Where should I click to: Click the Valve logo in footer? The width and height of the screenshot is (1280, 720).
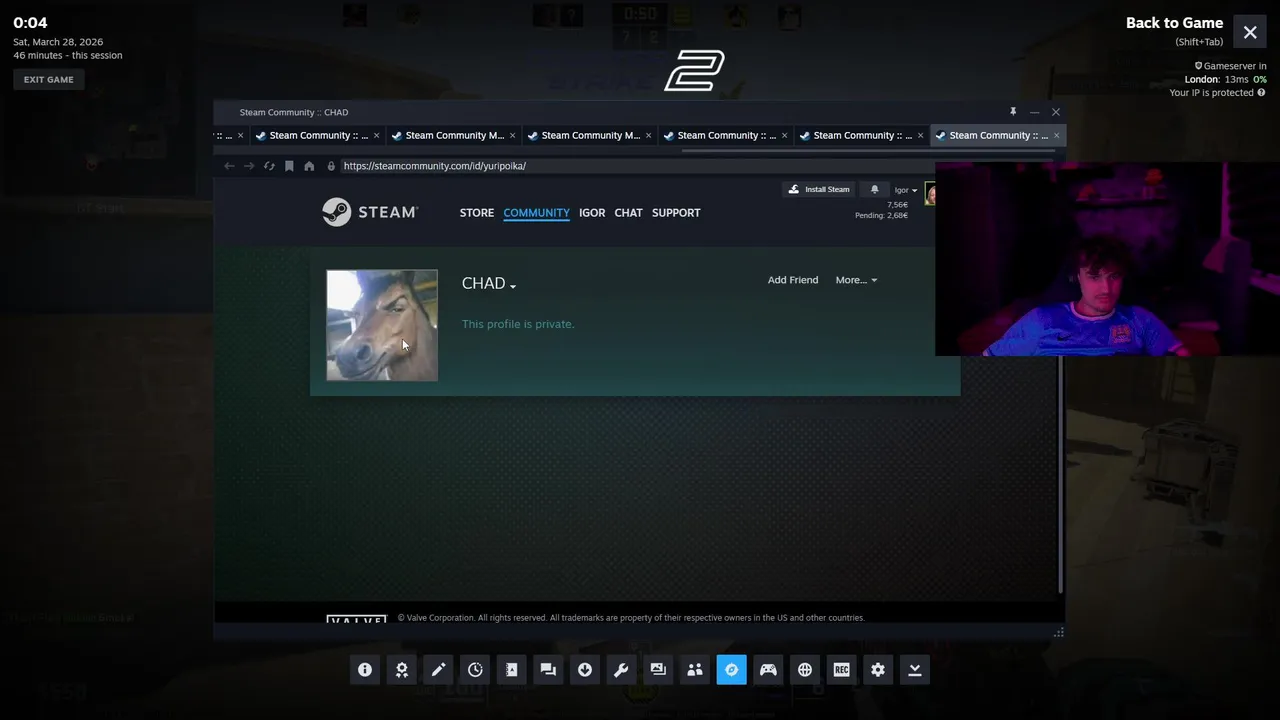coord(356,620)
